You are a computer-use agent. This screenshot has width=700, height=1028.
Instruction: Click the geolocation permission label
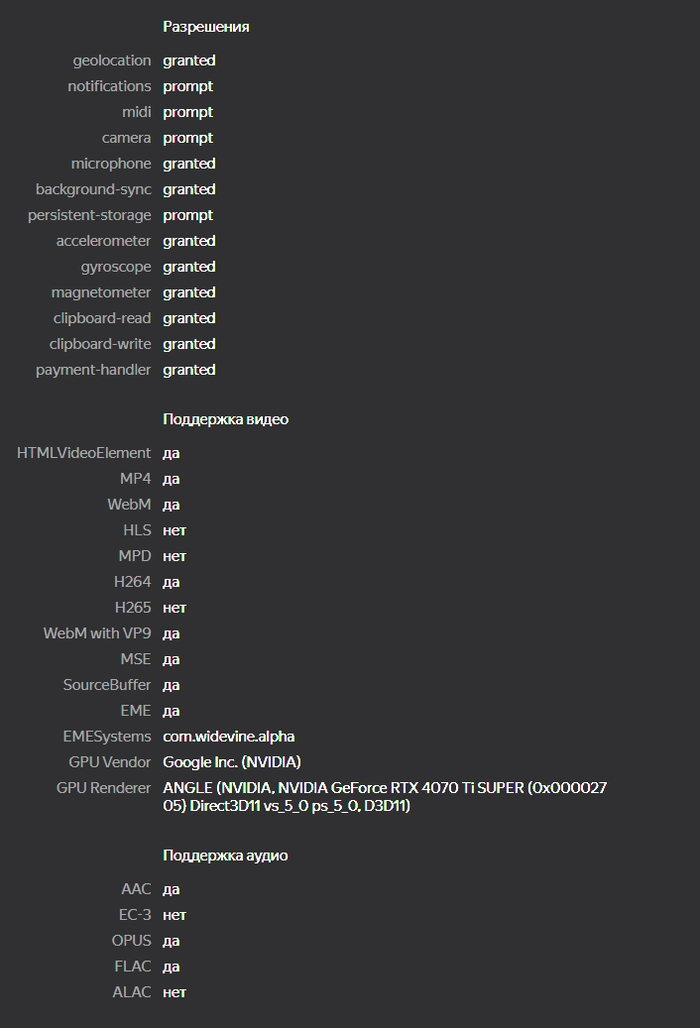[112, 61]
